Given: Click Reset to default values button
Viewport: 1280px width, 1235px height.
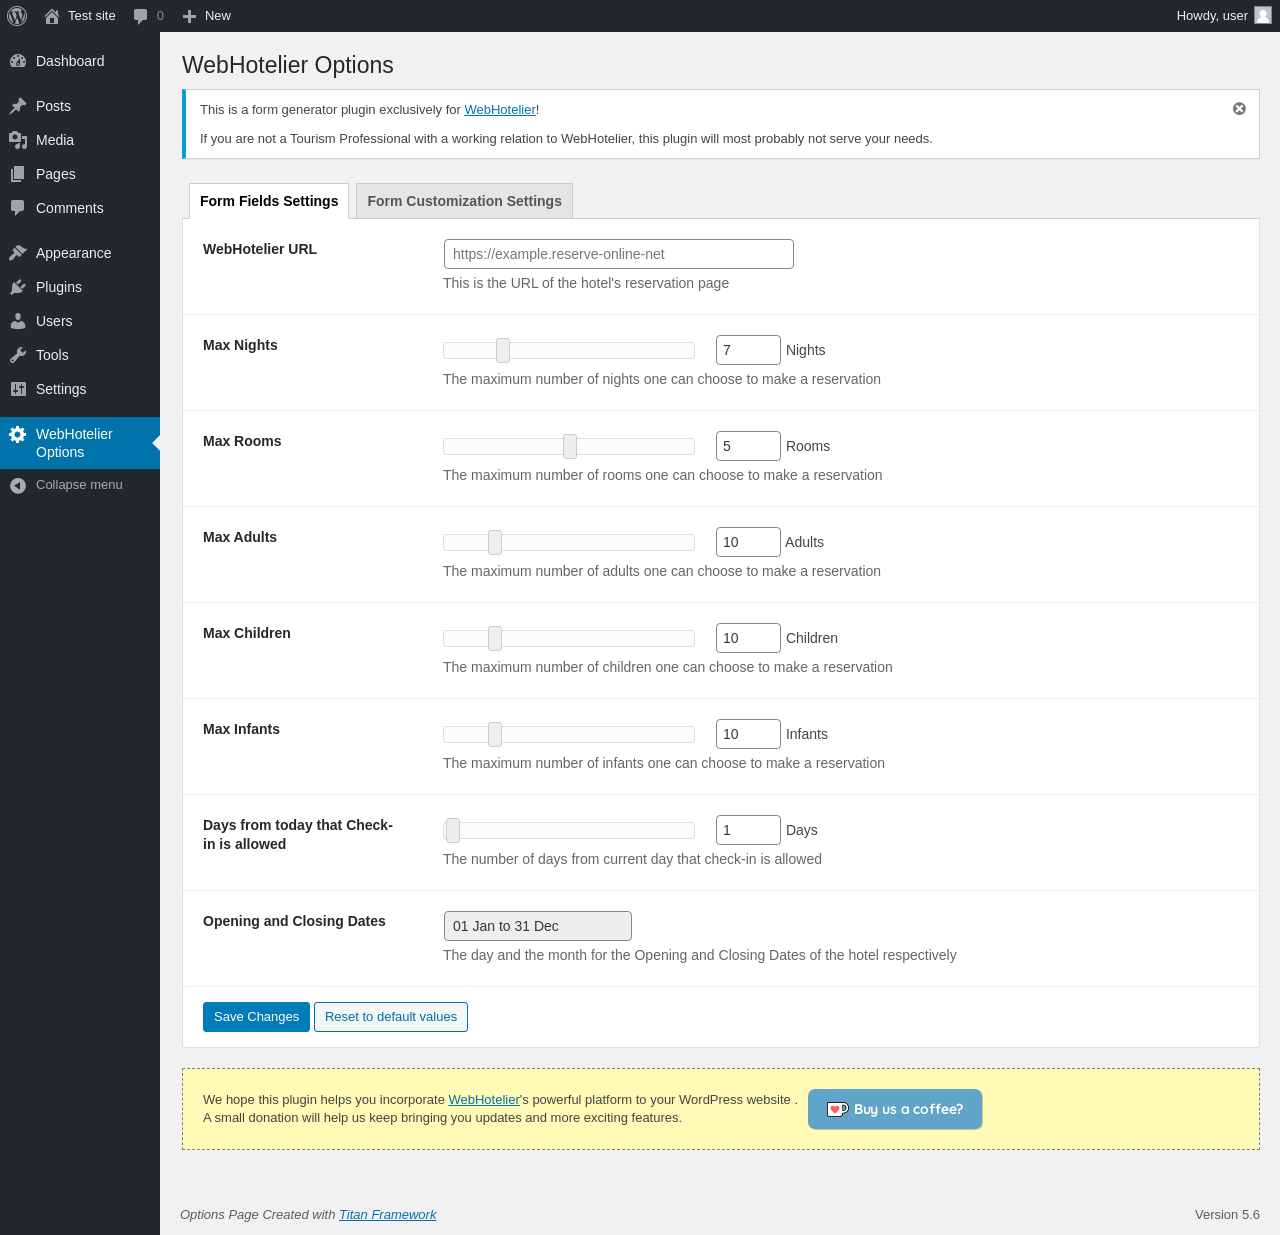Looking at the screenshot, I should 391,1017.
